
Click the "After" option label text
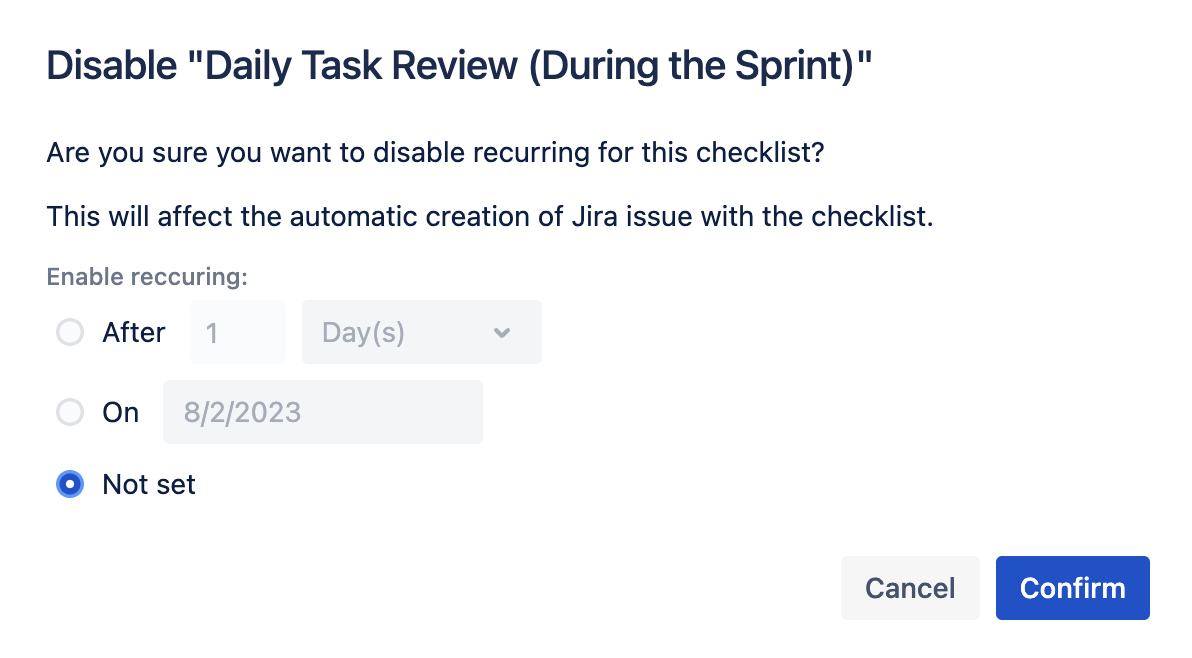pos(133,332)
